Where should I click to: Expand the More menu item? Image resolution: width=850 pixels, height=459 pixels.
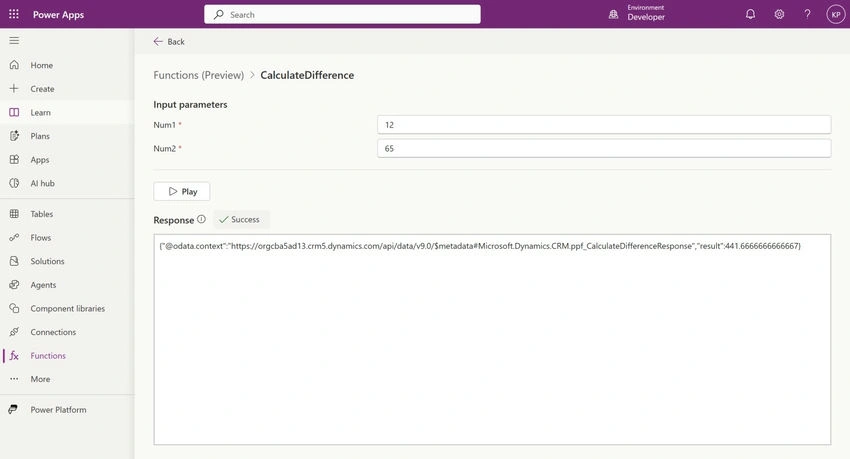[x=67, y=379]
